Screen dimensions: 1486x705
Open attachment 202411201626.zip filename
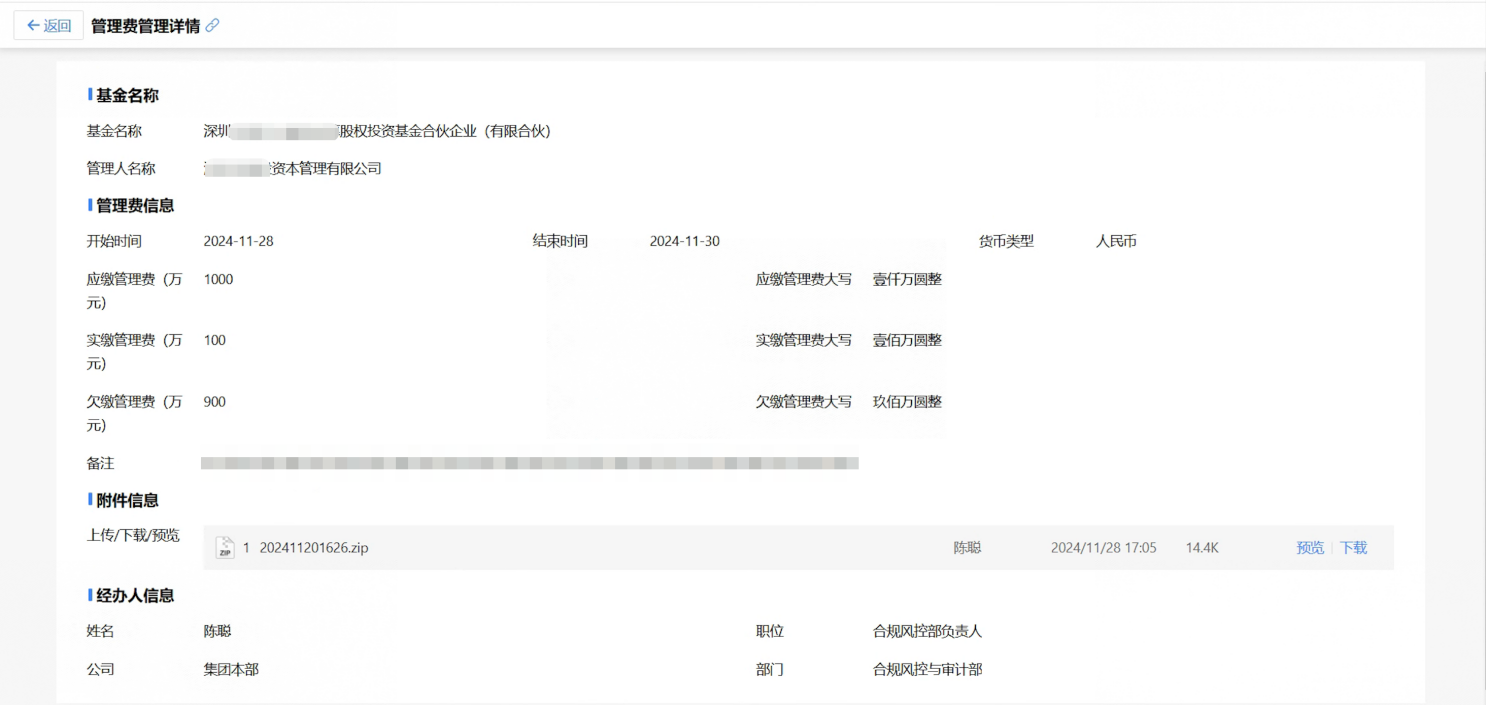[314, 548]
